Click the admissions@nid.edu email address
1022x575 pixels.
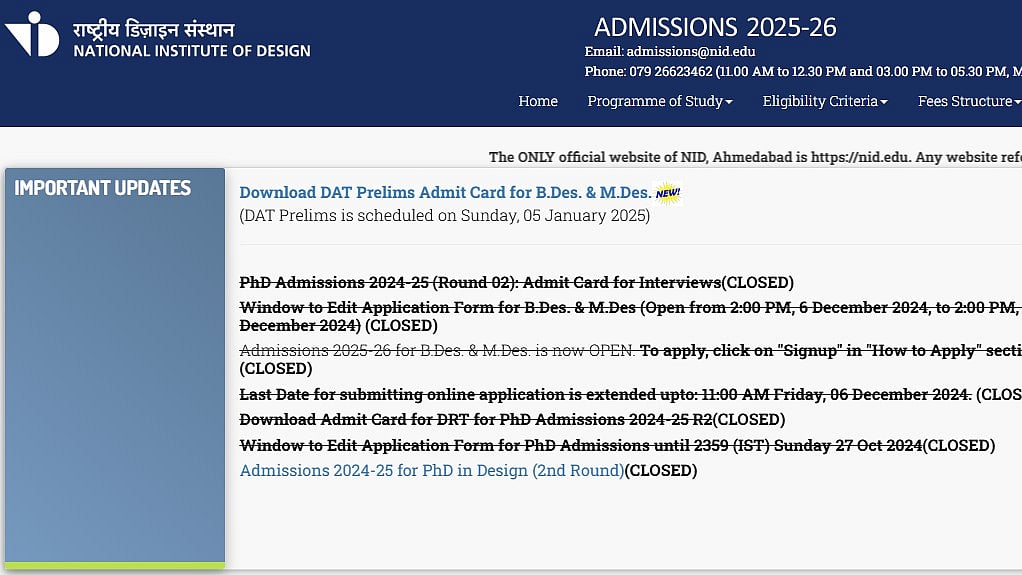[x=690, y=52]
